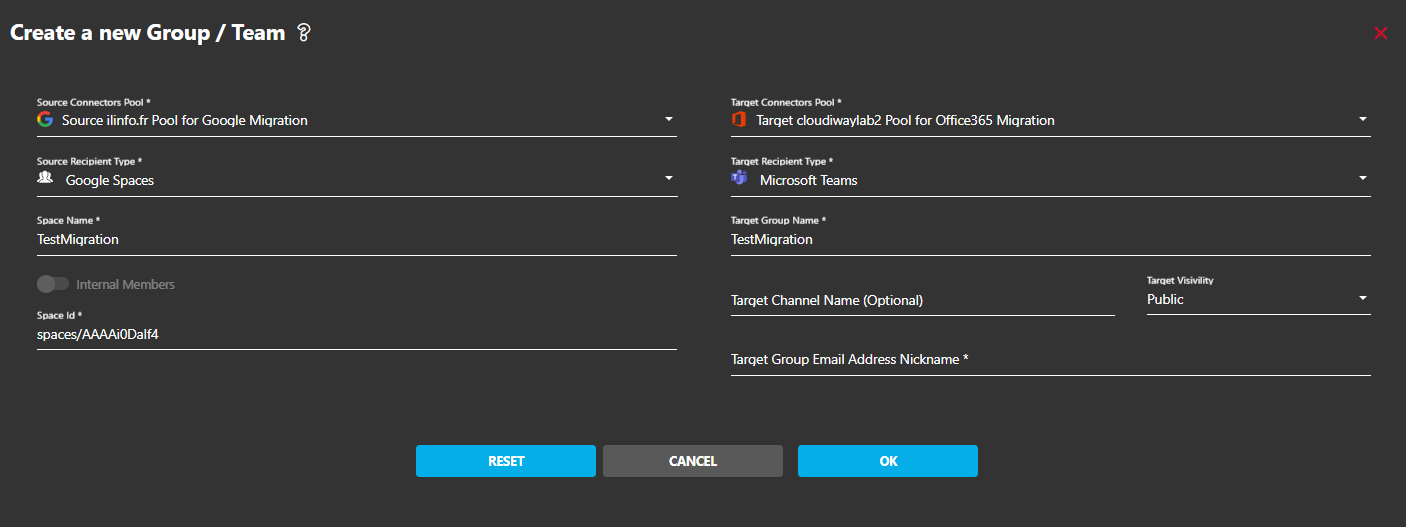The image size is (1406, 527).
Task: Click the Target Channel Name field
Action: point(923,300)
